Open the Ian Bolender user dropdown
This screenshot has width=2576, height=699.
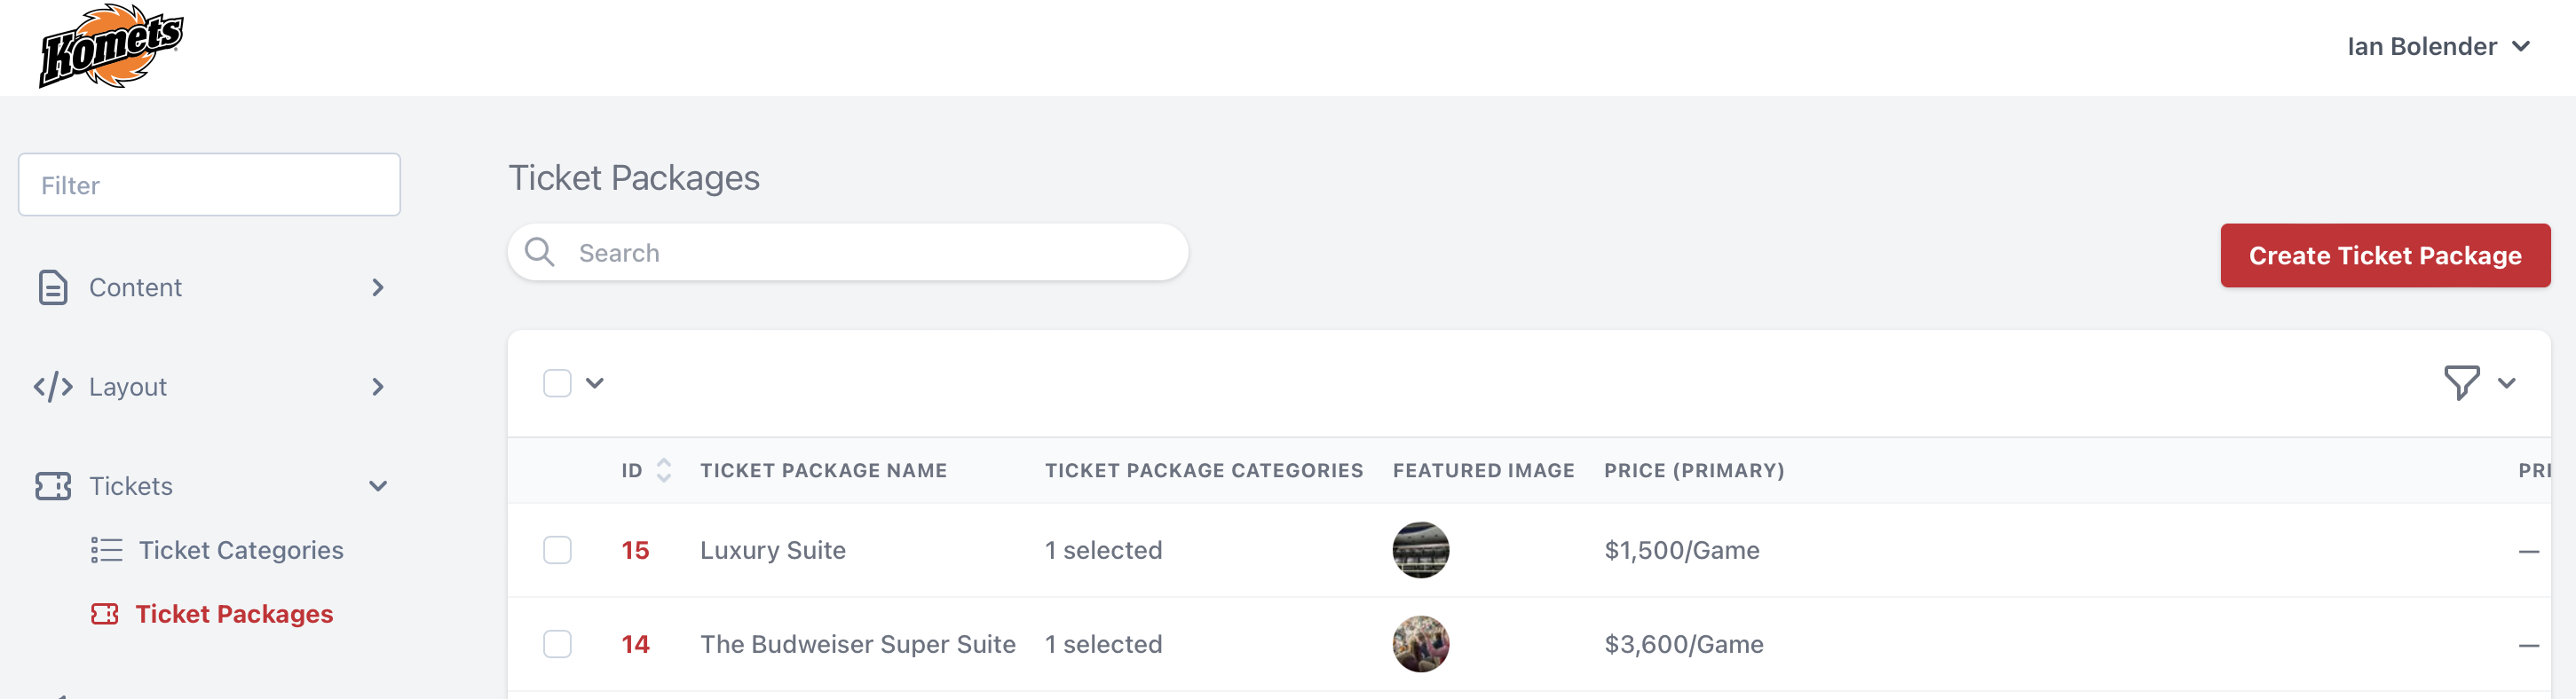(2438, 46)
